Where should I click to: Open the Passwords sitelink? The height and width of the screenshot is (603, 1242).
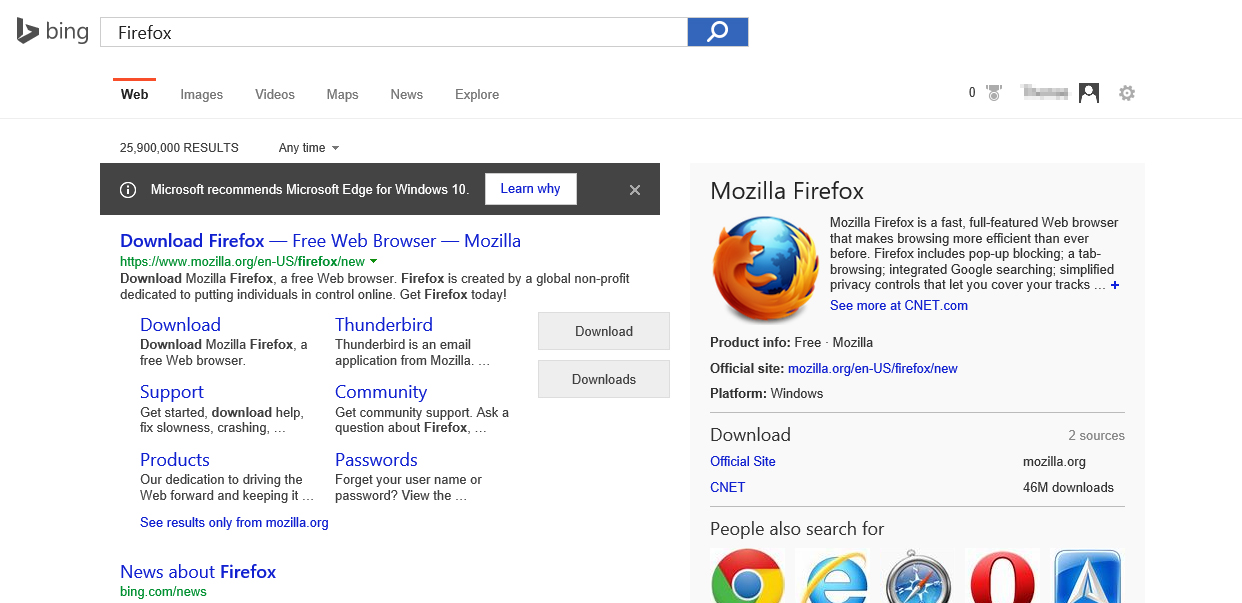[x=376, y=460]
